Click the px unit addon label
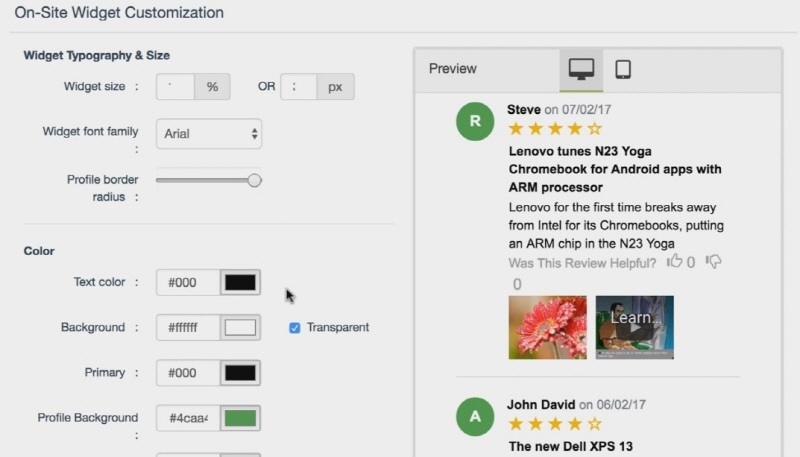The height and width of the screenshot is (457, 800). click(x=335, y=87)
